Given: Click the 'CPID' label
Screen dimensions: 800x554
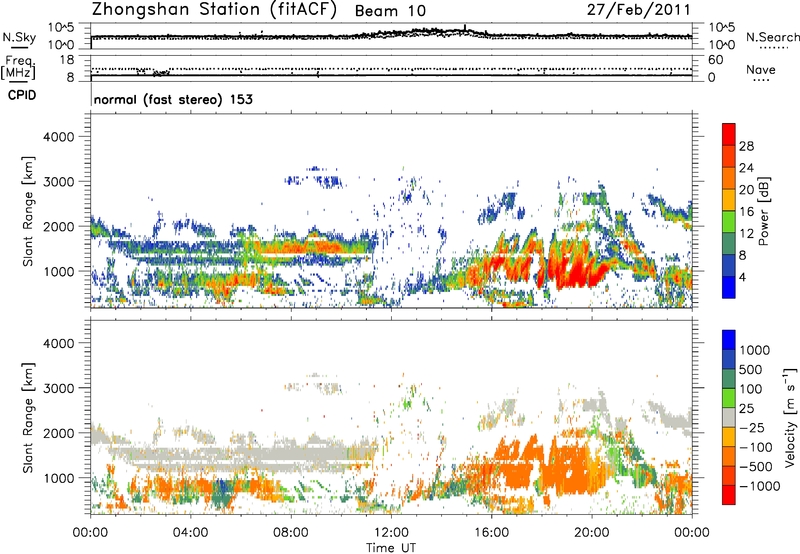Looking at the screenshot, I should (x=22, y=95).
